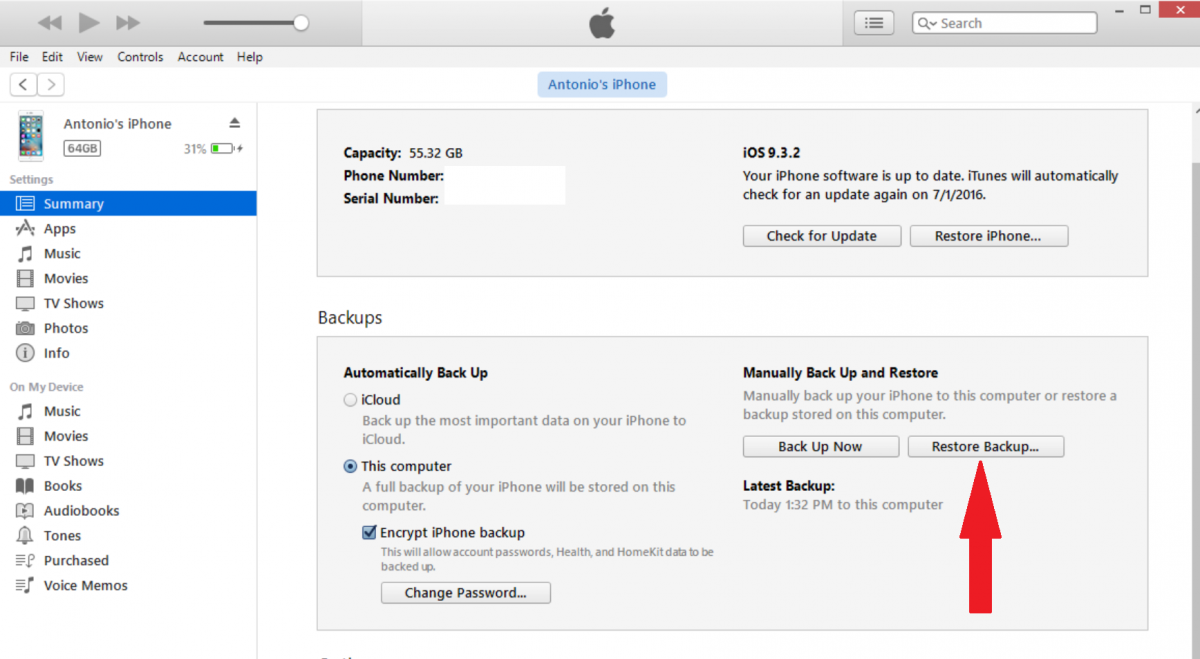Click the rewind previous track icon
The width and height of the screenshot is (1200, 659).
49,22
